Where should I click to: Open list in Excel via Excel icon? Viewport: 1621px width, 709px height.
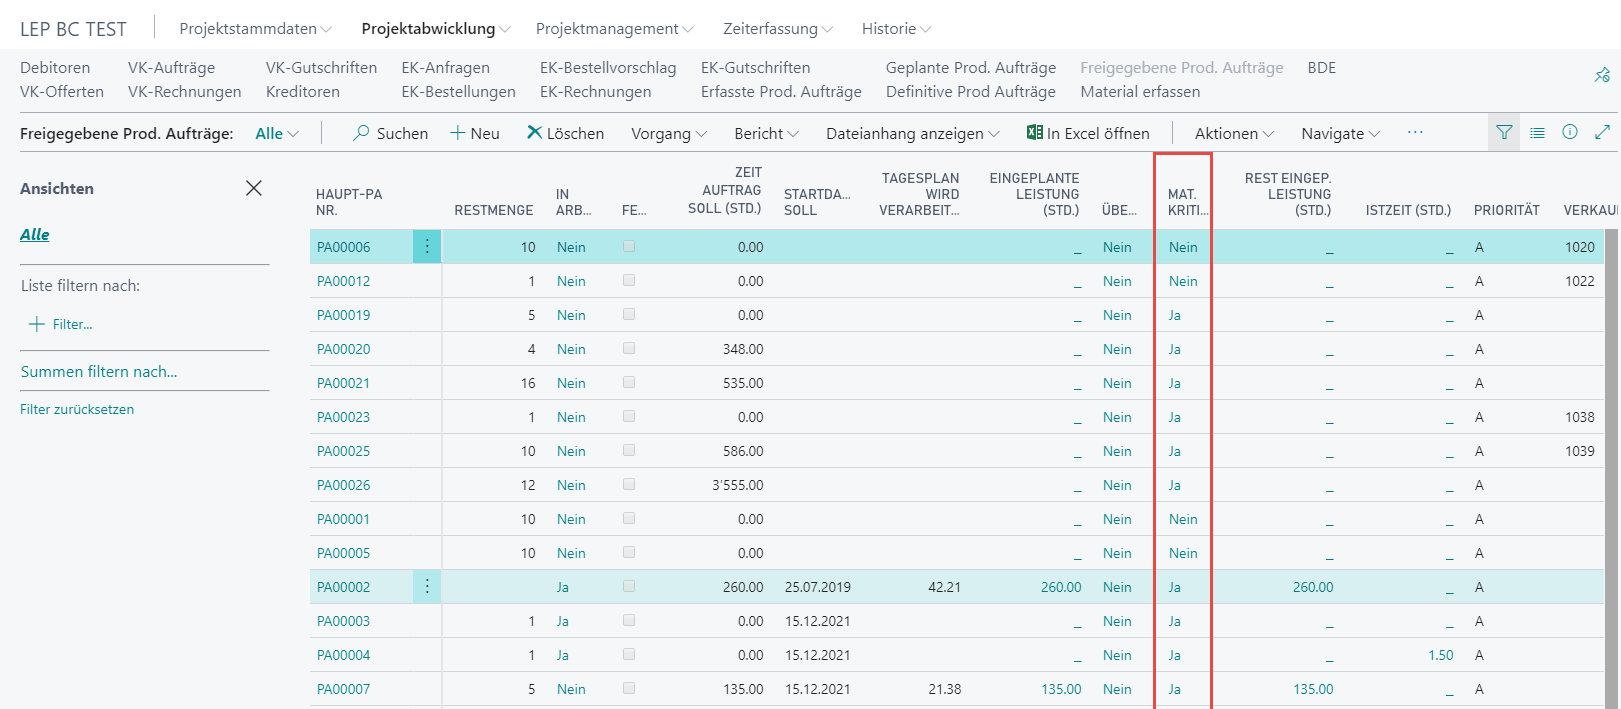1034,133
